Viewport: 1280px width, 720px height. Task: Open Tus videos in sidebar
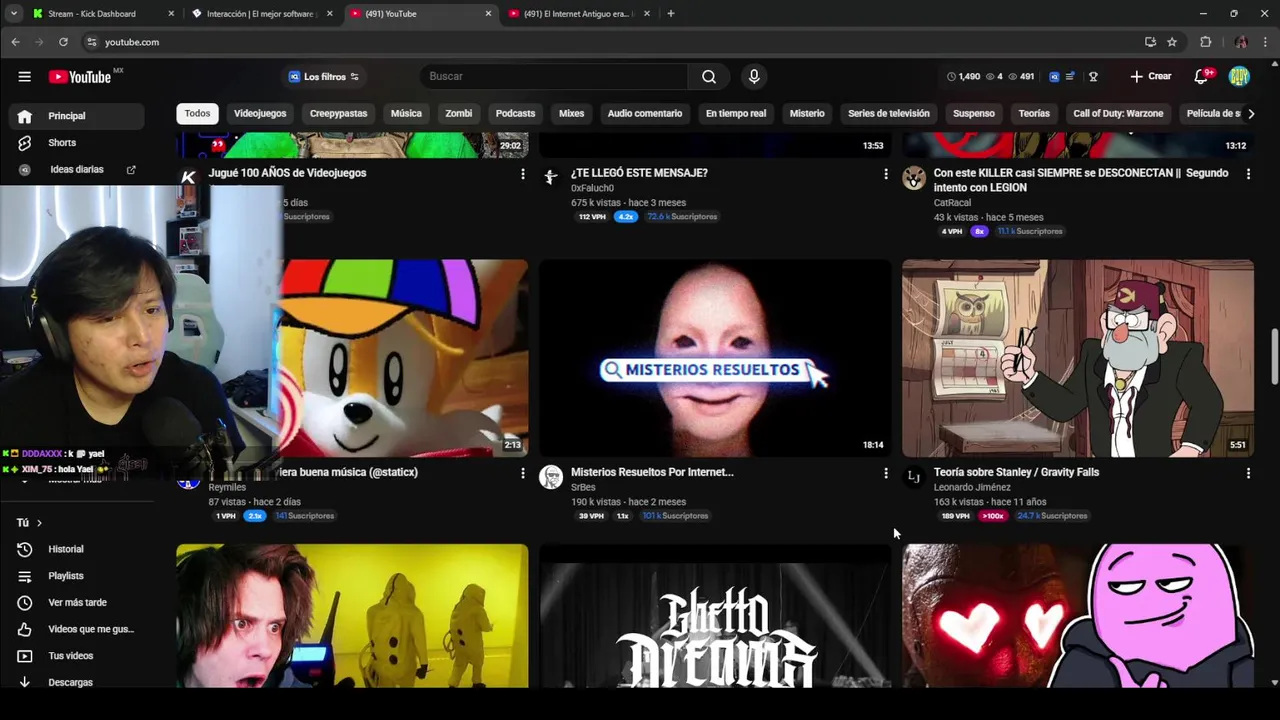click(70, 656)
